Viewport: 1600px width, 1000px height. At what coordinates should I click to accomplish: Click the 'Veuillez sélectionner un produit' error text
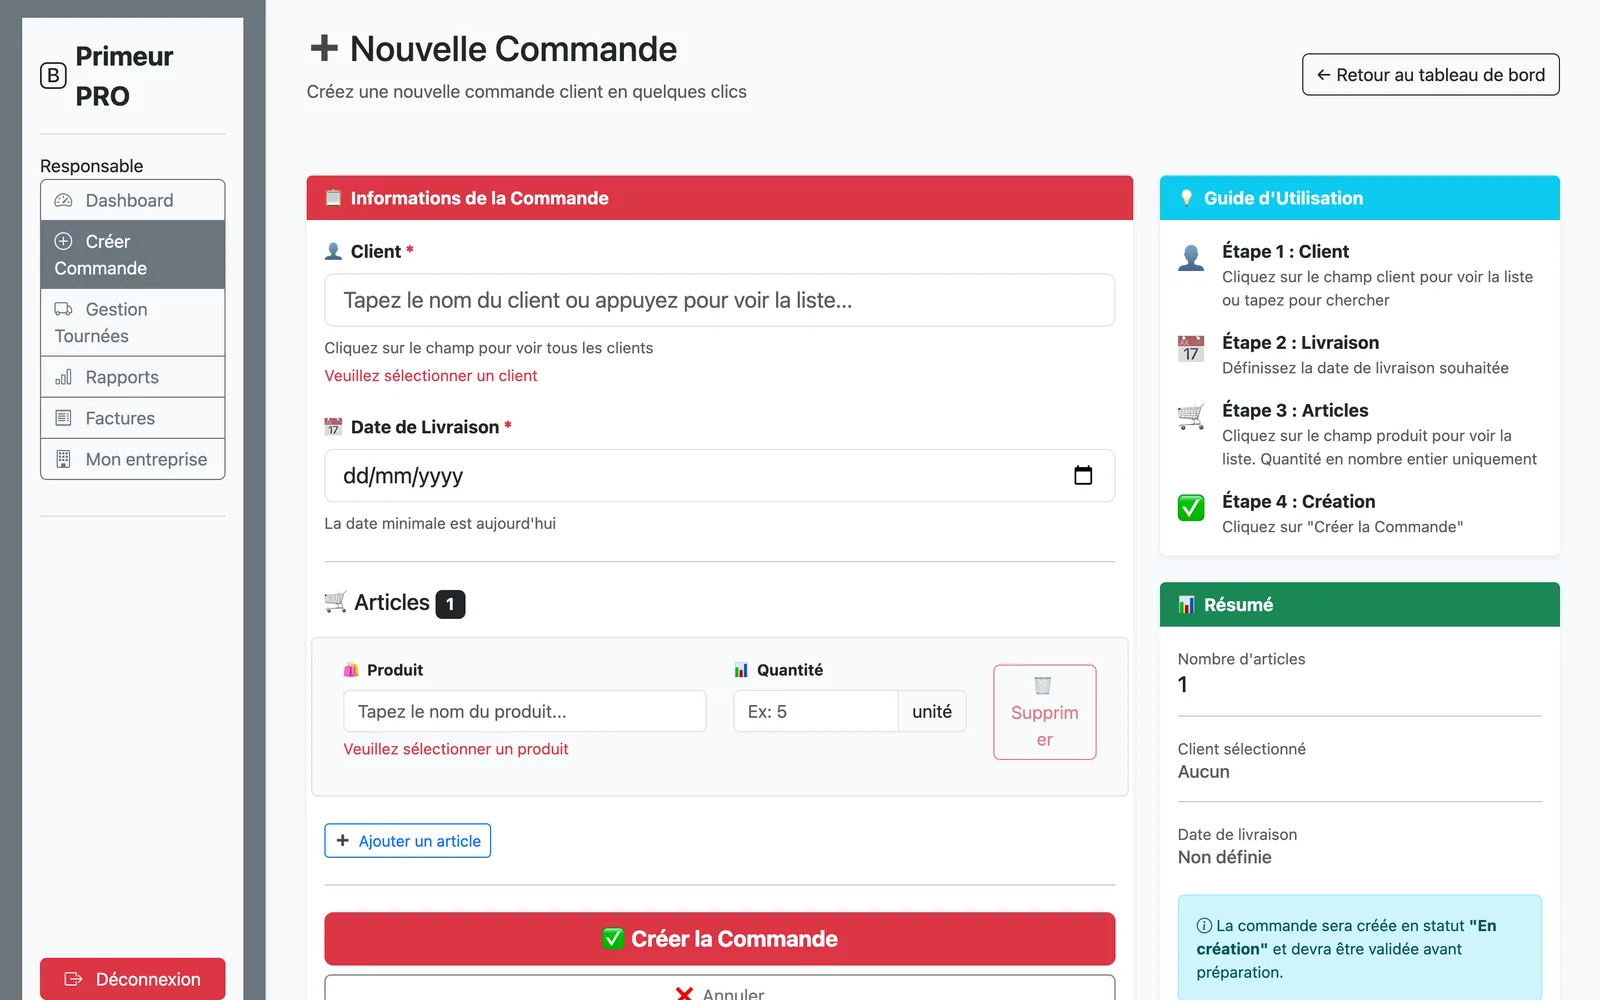pos(456,749)
